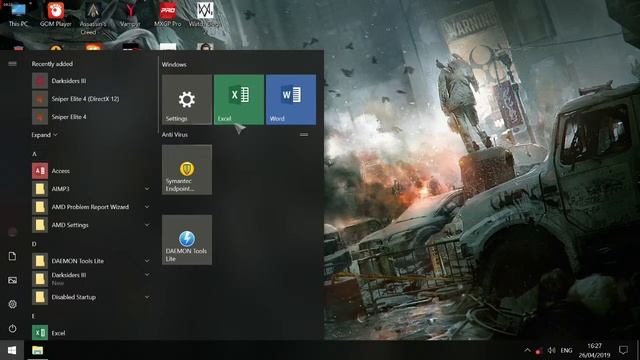Expand the Recently added list

tap(44, 135)
